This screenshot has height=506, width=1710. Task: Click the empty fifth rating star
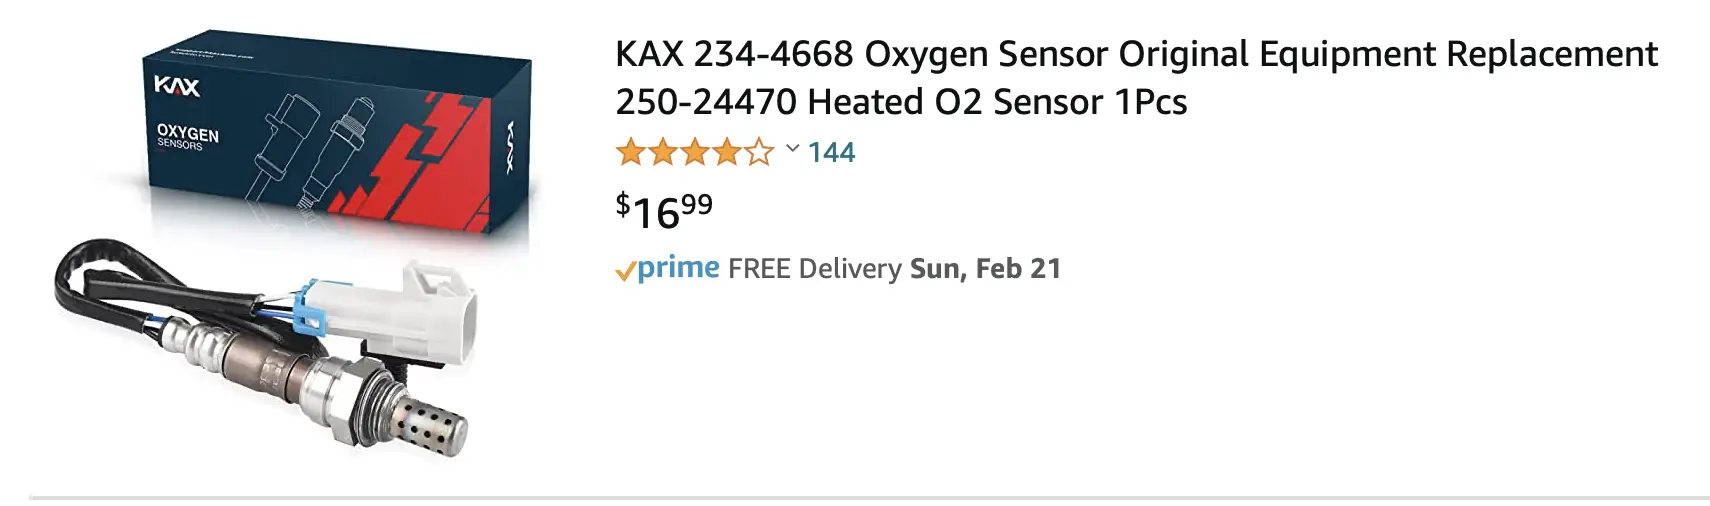click(760, 153)
